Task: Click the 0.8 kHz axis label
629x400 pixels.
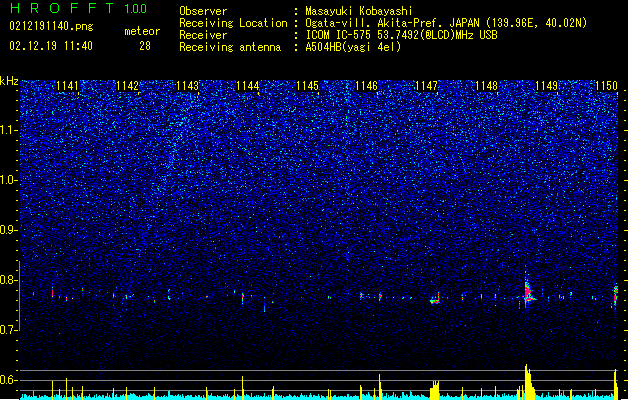Action: 9,280
